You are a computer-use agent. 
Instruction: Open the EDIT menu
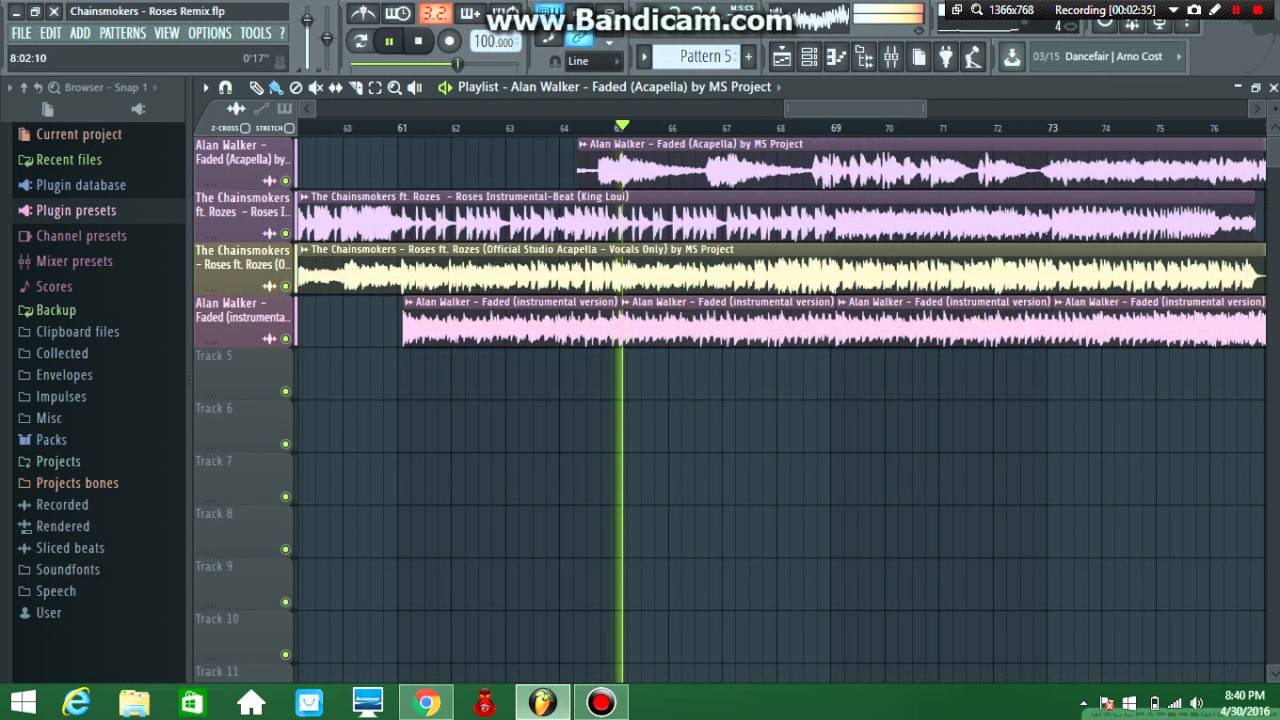pyautogui.click(x=51, y=33)
